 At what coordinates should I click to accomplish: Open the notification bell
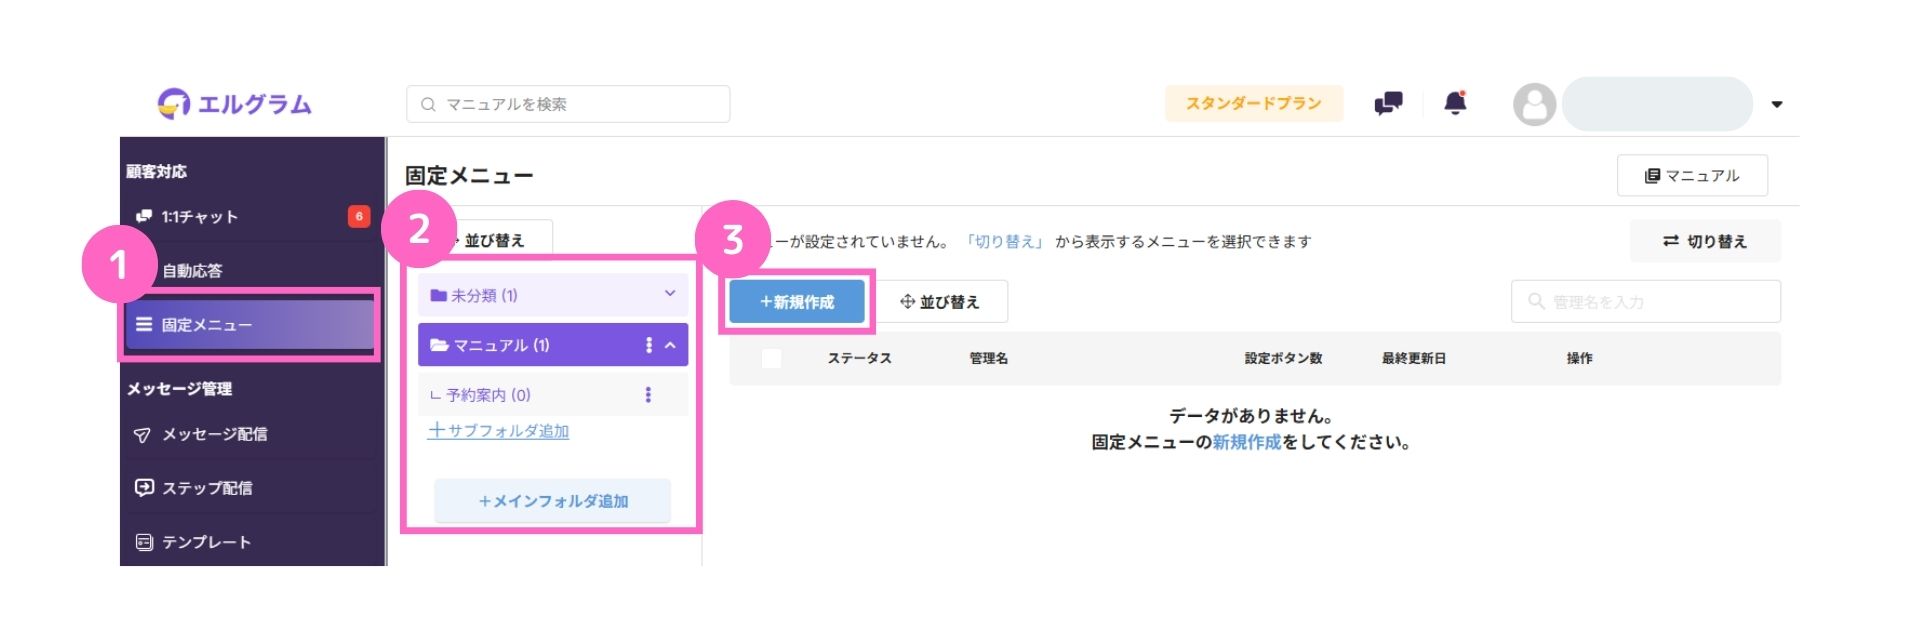(1455, 103)
